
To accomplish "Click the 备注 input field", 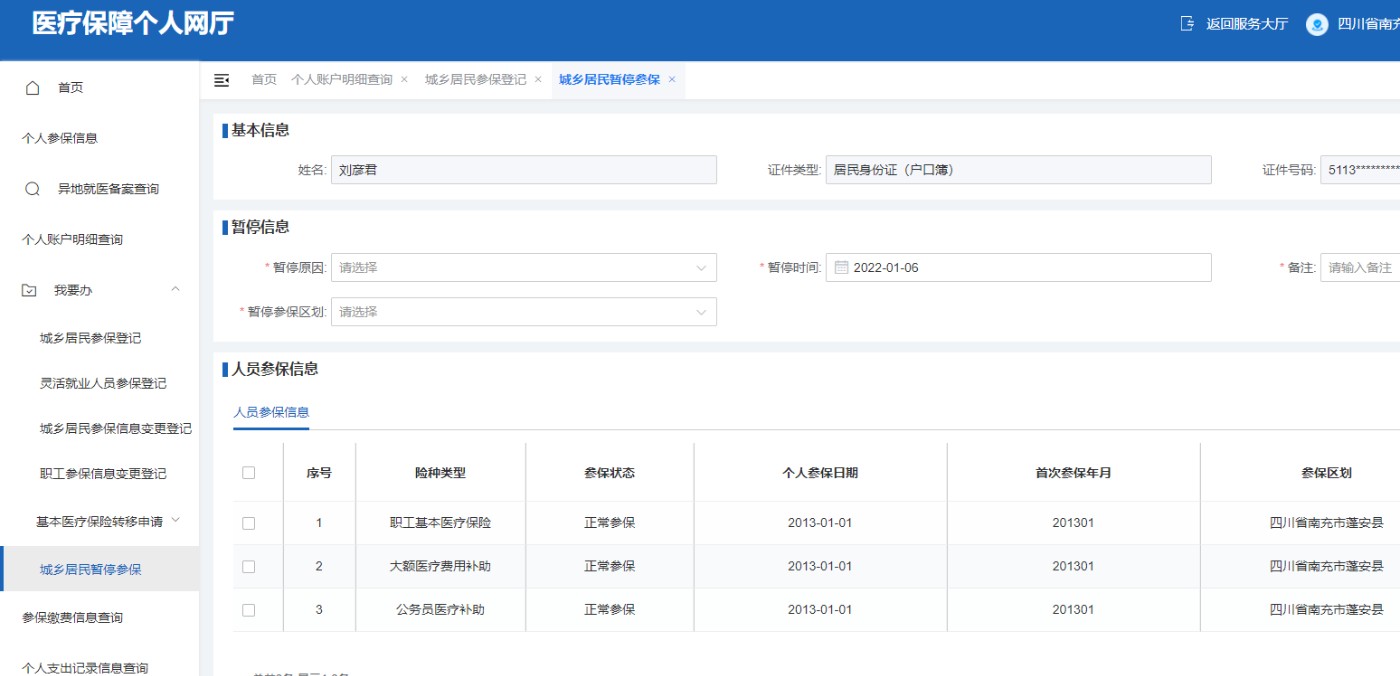I will [x=1360, y=268].
